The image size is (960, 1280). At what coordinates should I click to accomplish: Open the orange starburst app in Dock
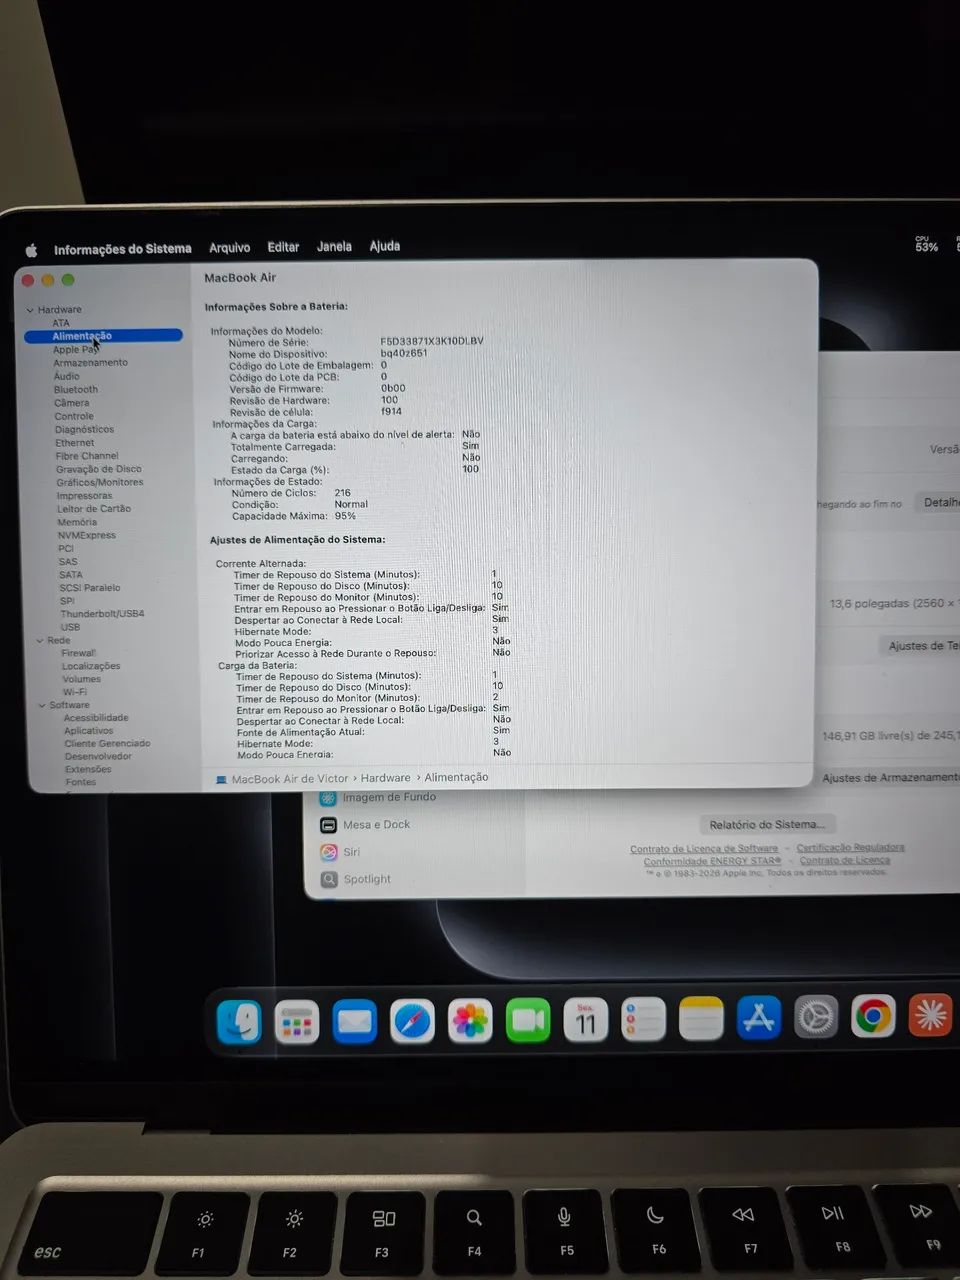(x=930, y=1016)
